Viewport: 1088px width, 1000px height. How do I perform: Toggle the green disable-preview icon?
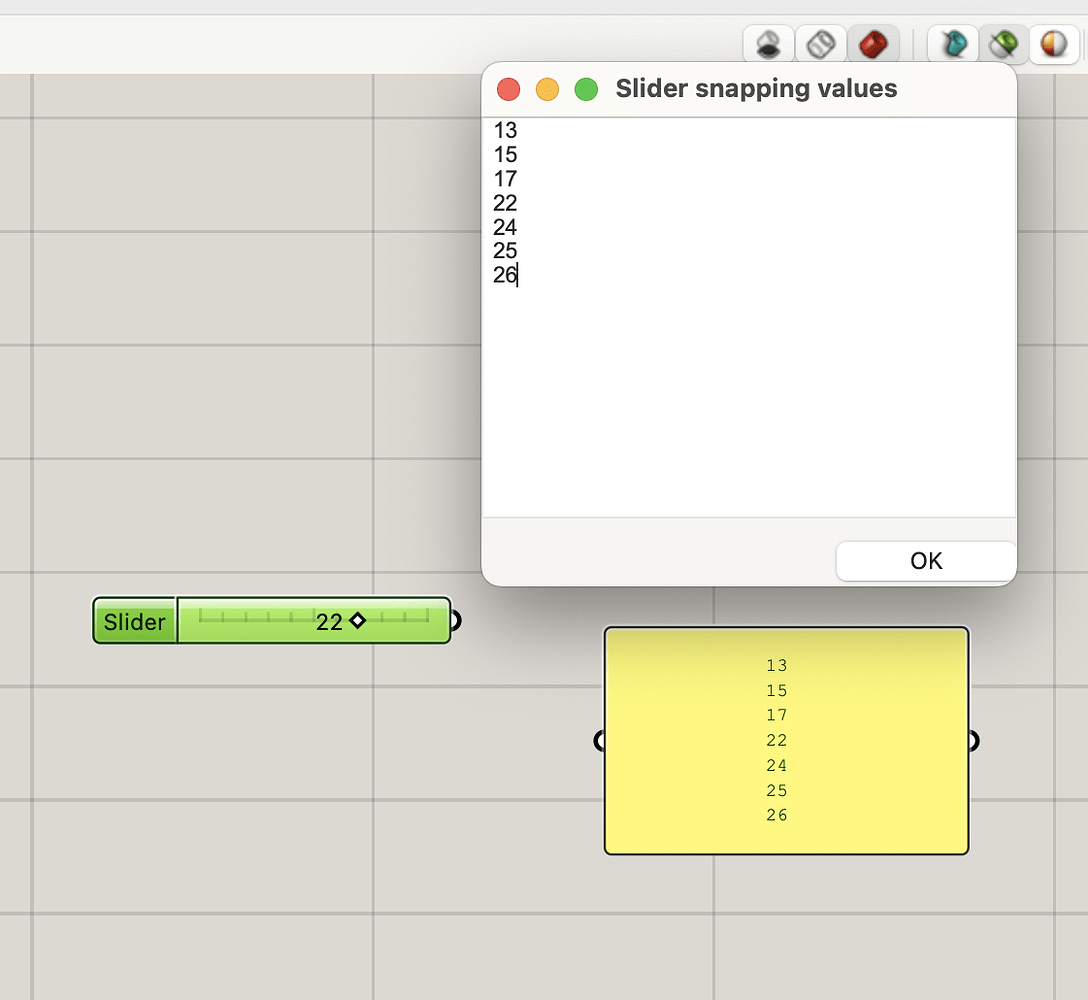[1003, 44]
